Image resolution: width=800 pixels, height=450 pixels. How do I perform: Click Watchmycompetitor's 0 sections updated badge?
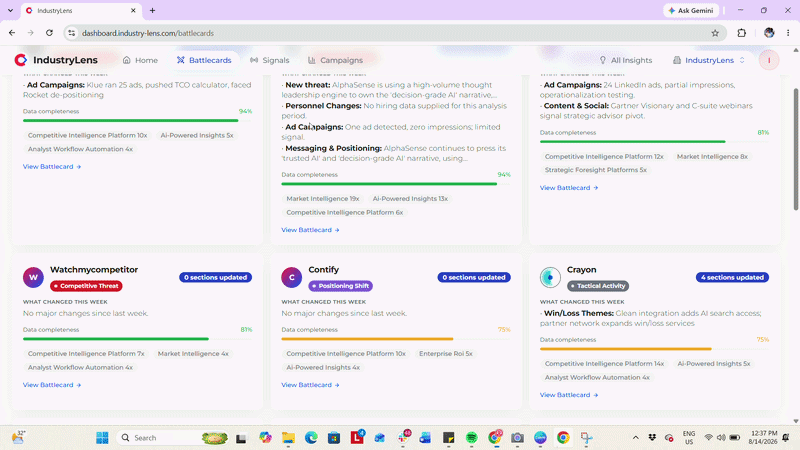pyautogui.click(x=215, y=278)
